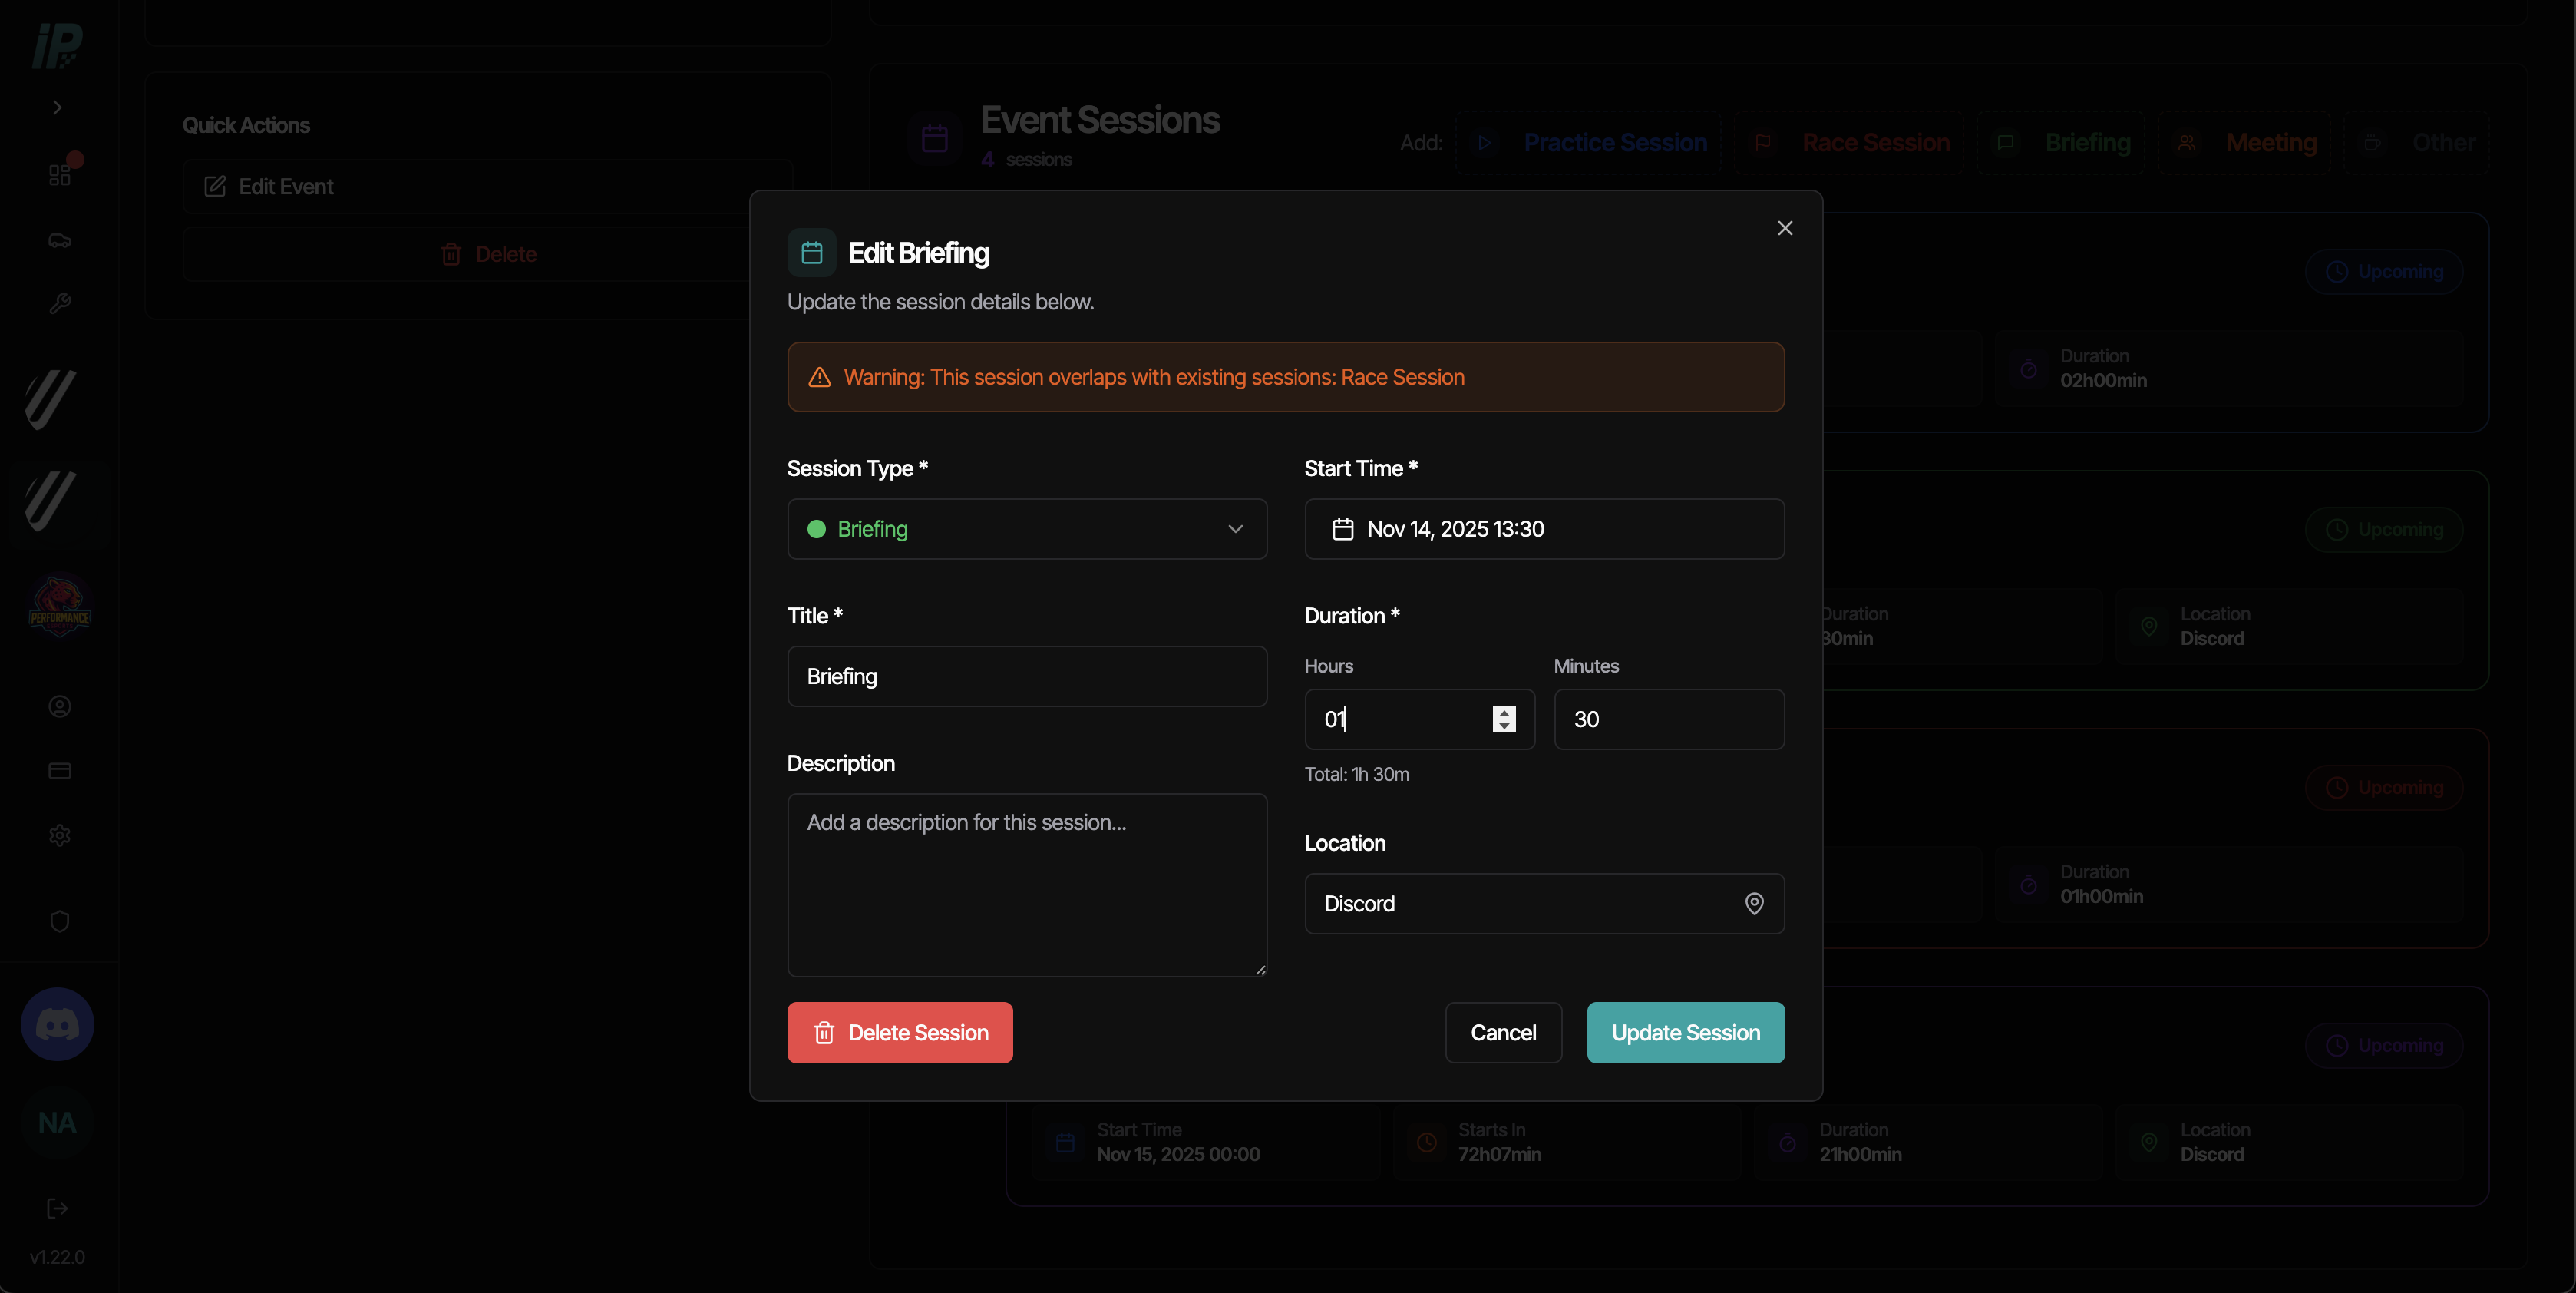This screenshot has height=1293, width=2576.
Task: Click the Start Time date field
Action: [x=1544, y=529]
